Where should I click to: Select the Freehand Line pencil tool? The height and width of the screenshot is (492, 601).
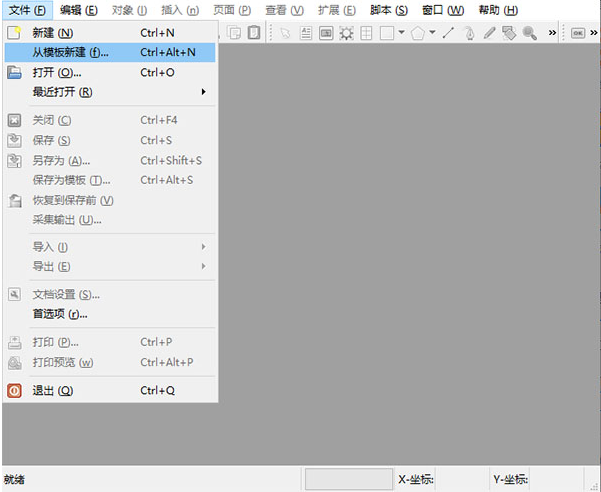489,33
